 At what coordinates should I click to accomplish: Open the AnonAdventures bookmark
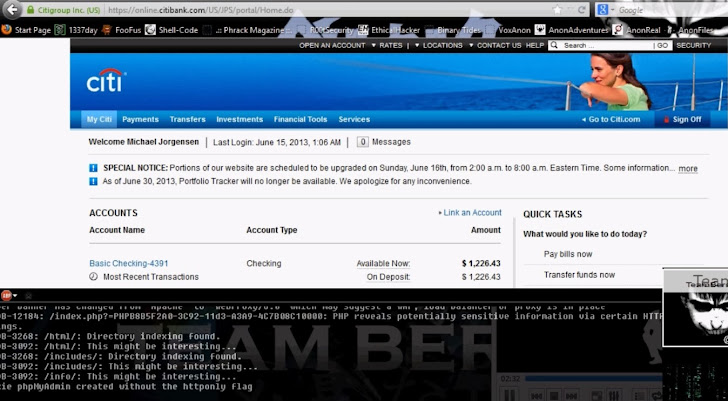coord(572,30)
